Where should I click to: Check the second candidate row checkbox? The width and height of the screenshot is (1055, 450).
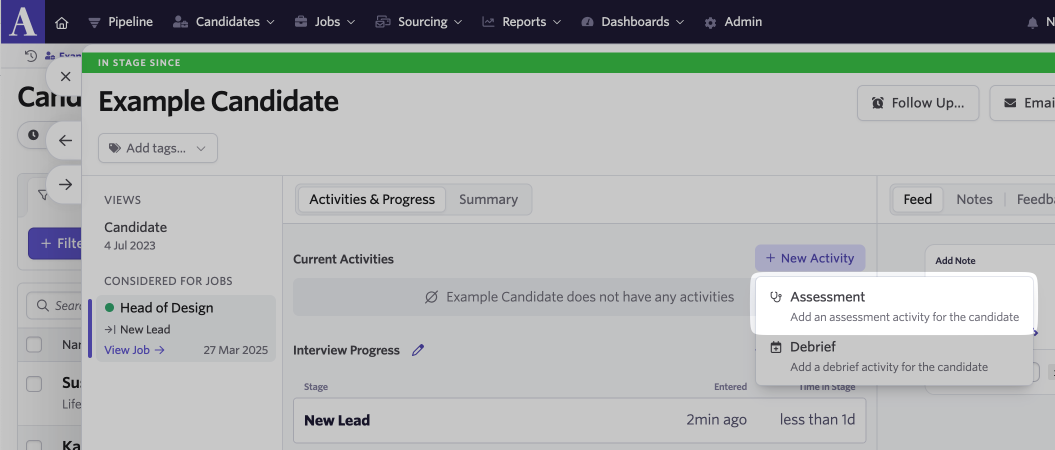[x=34, y=445]
